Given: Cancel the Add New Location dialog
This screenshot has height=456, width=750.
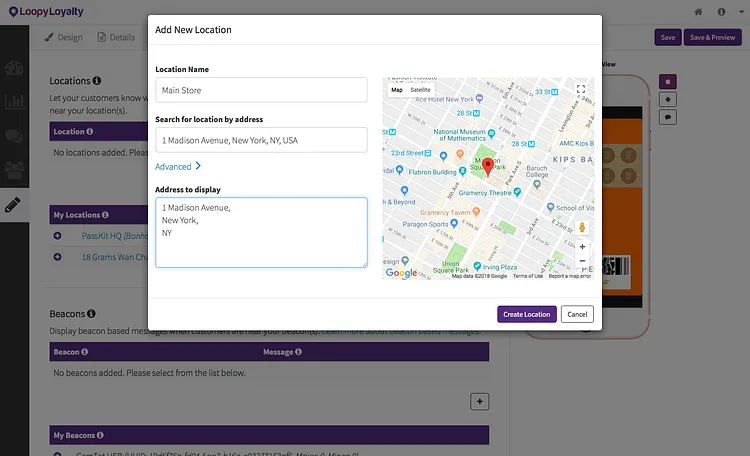Looking at the screenshot, I should click(577, 314).
